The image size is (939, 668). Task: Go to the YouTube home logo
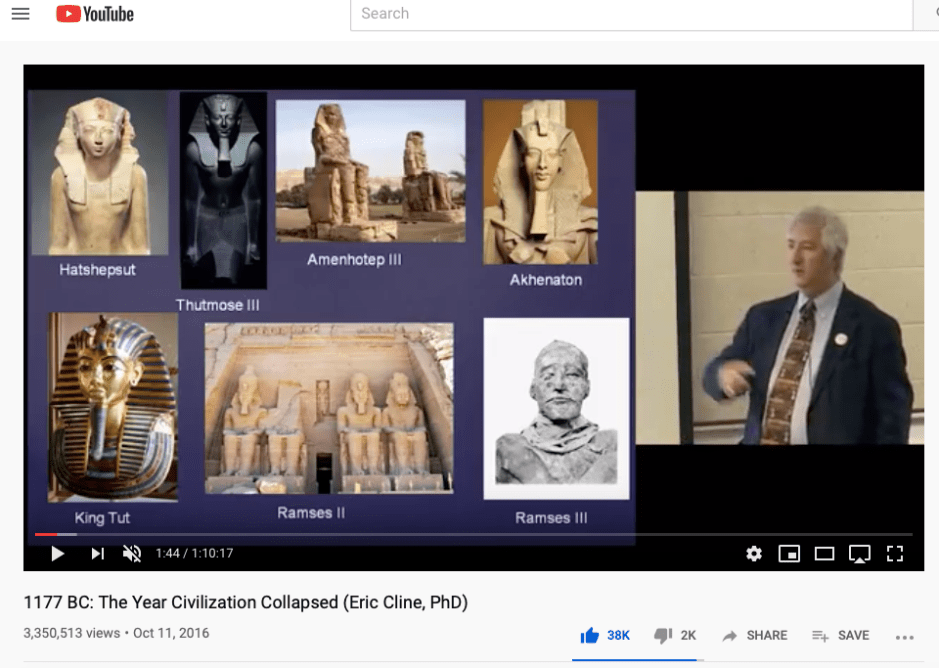click(x=95, y=14)
